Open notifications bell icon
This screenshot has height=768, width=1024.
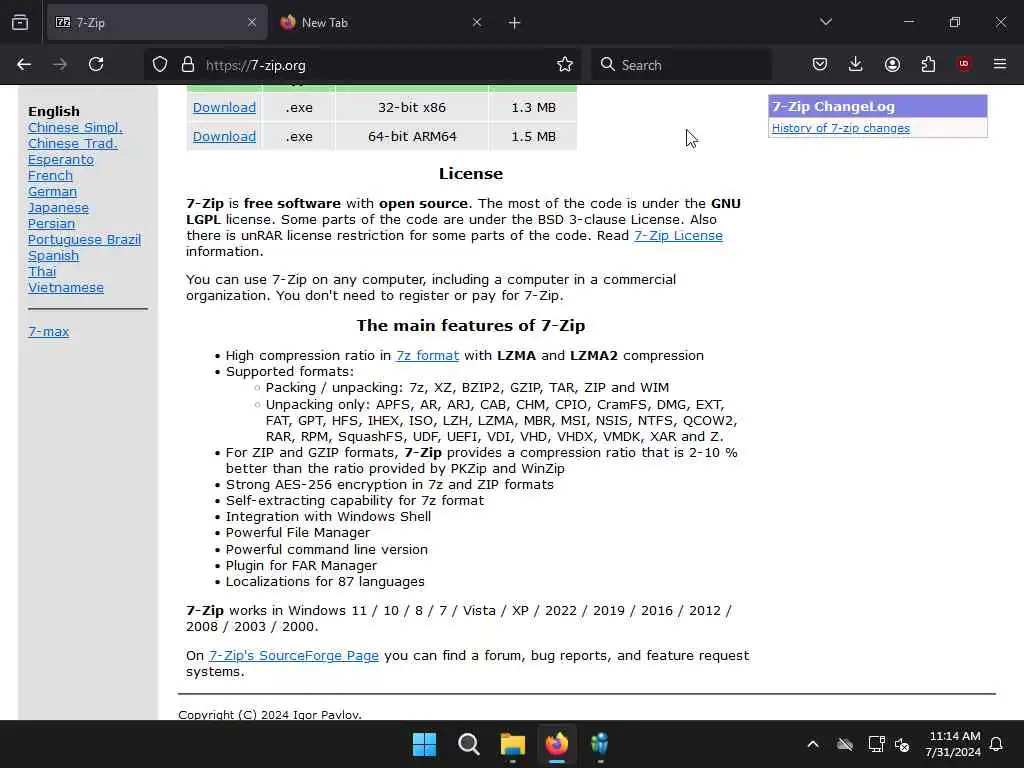[x=997, y=744]
